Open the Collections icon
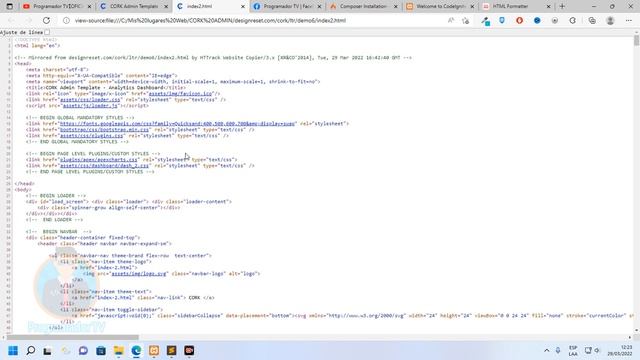The height and width of the screenshot is (360, 640). [x=592, y=20]
